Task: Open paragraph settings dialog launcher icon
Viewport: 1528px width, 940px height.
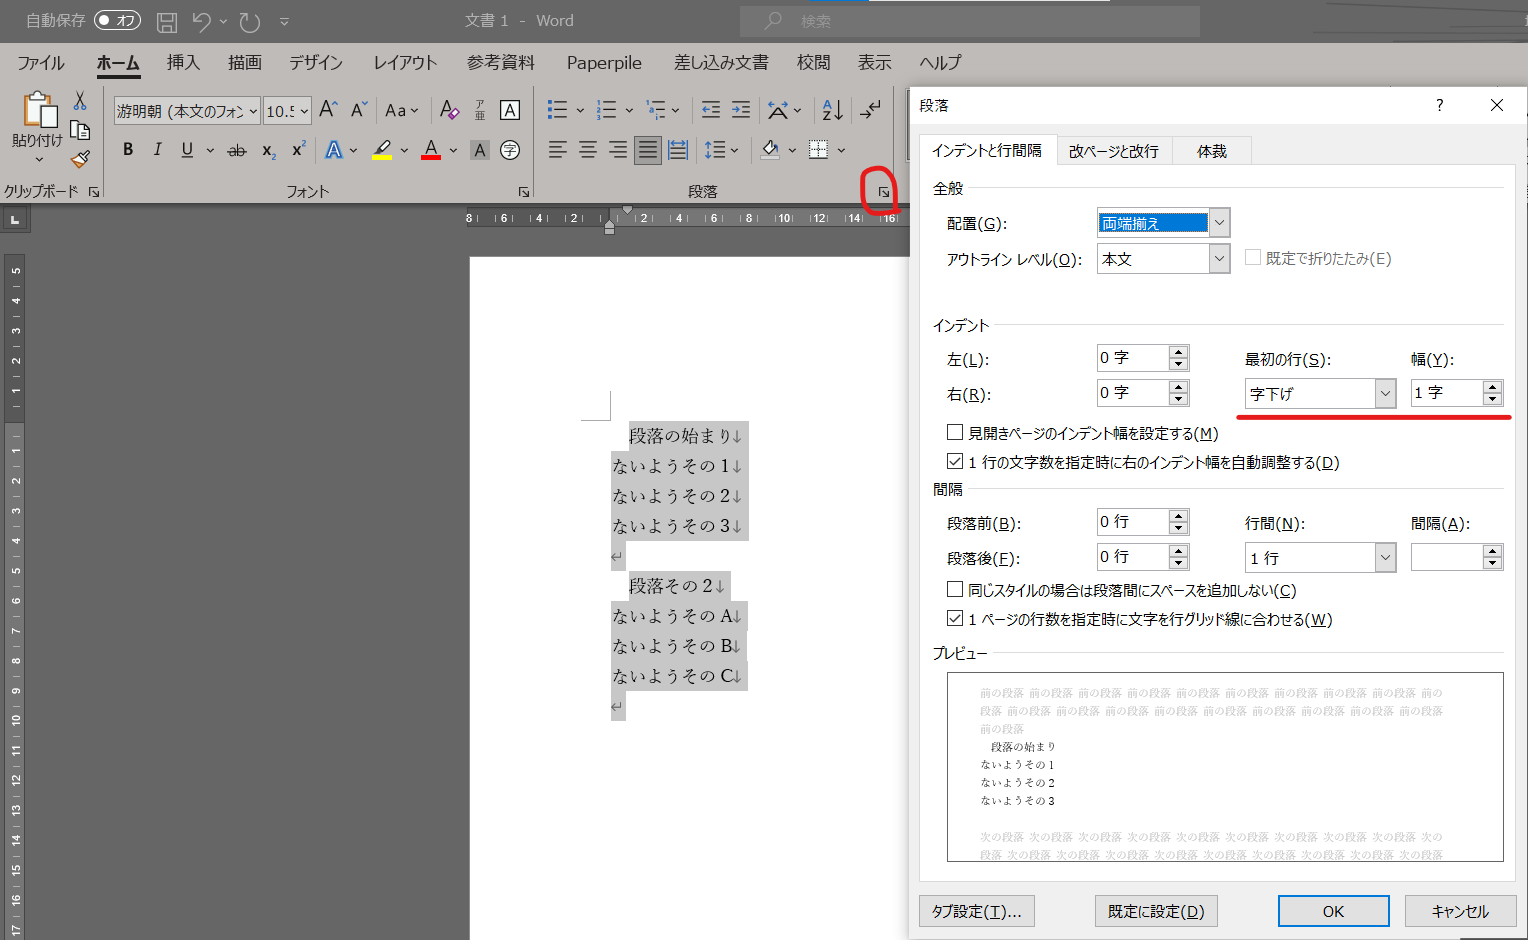Action: click(884, 192)
